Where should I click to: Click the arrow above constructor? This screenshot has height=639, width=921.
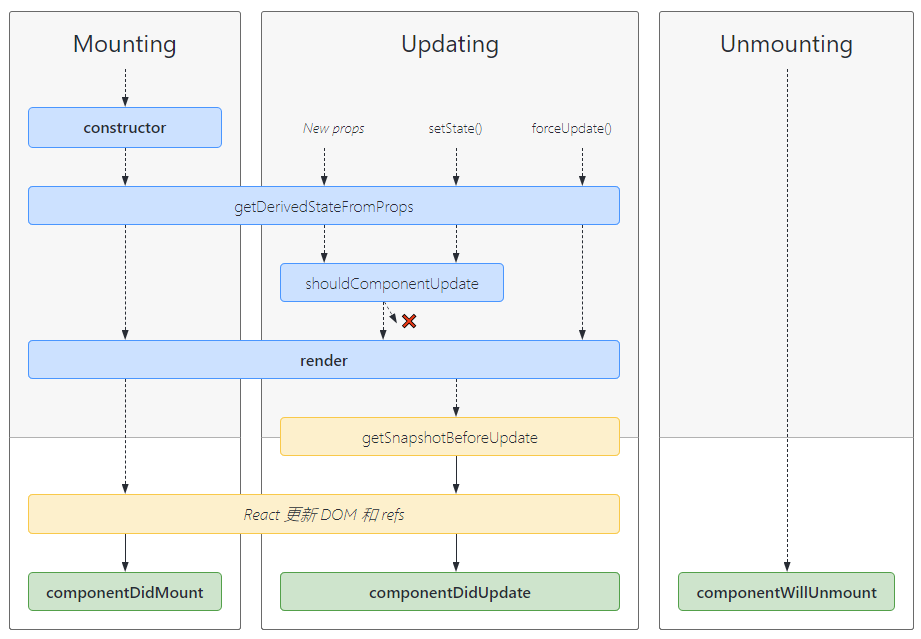tap(125, 88)
